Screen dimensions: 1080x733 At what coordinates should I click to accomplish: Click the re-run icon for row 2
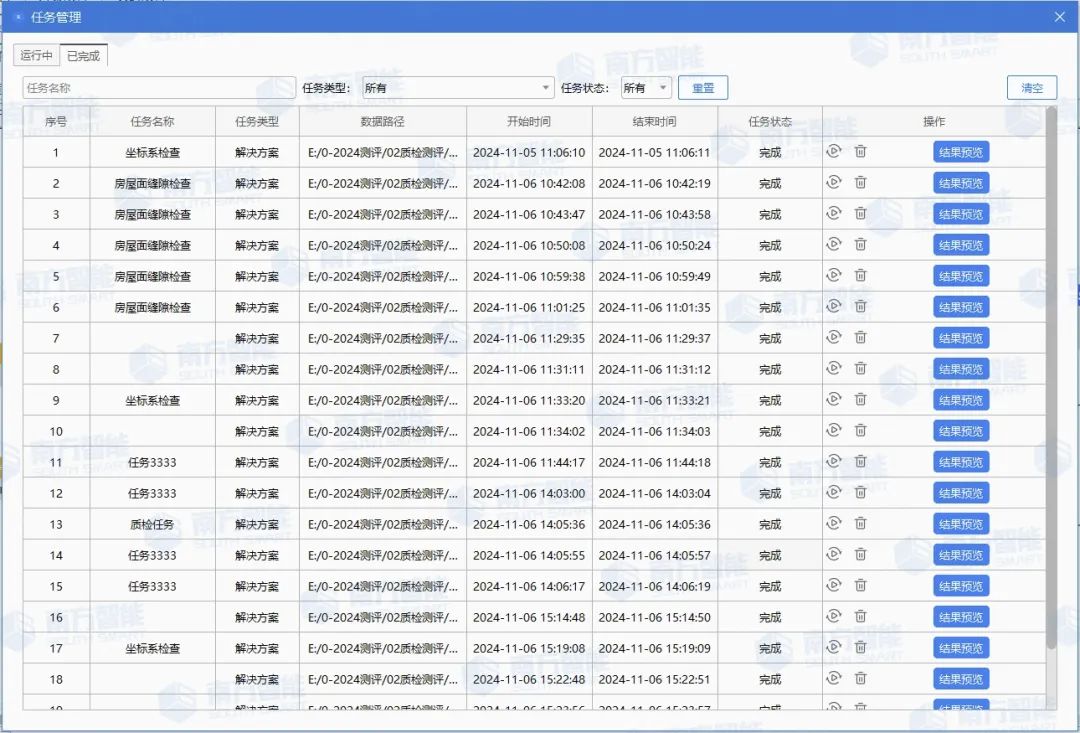point(833,183)
